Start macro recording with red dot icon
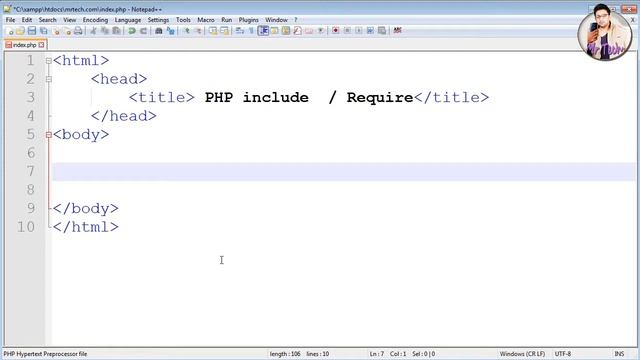Screen dimensions: 640x360 pos(336,31)
